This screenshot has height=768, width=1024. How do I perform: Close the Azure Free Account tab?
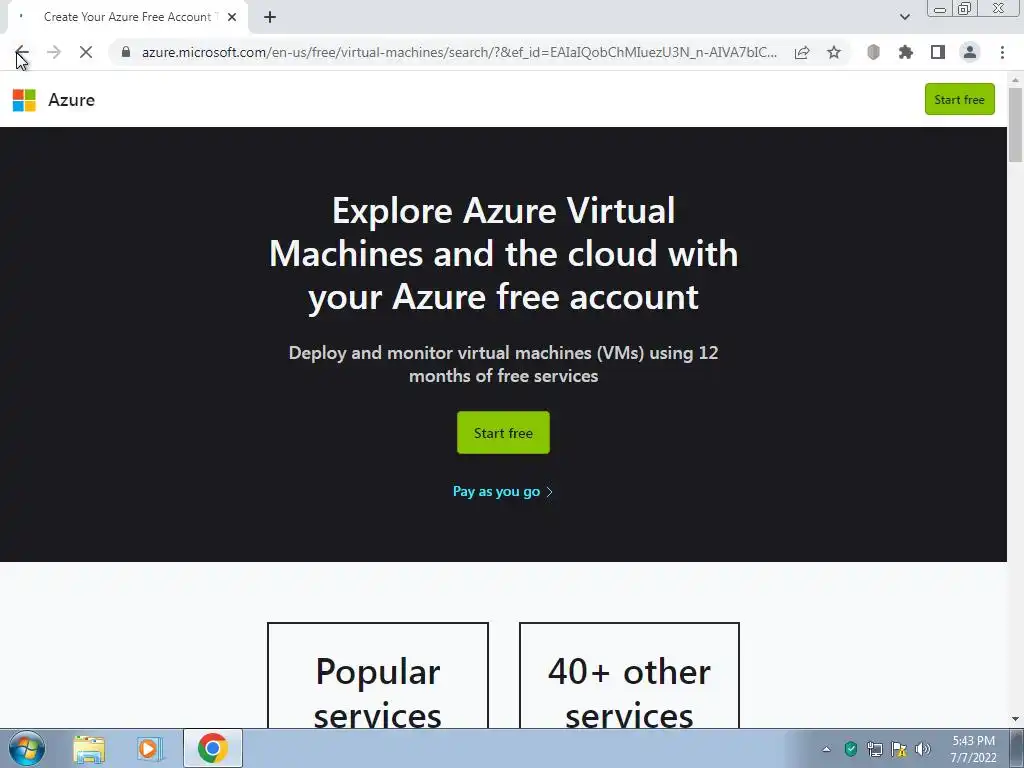(232, 17)
